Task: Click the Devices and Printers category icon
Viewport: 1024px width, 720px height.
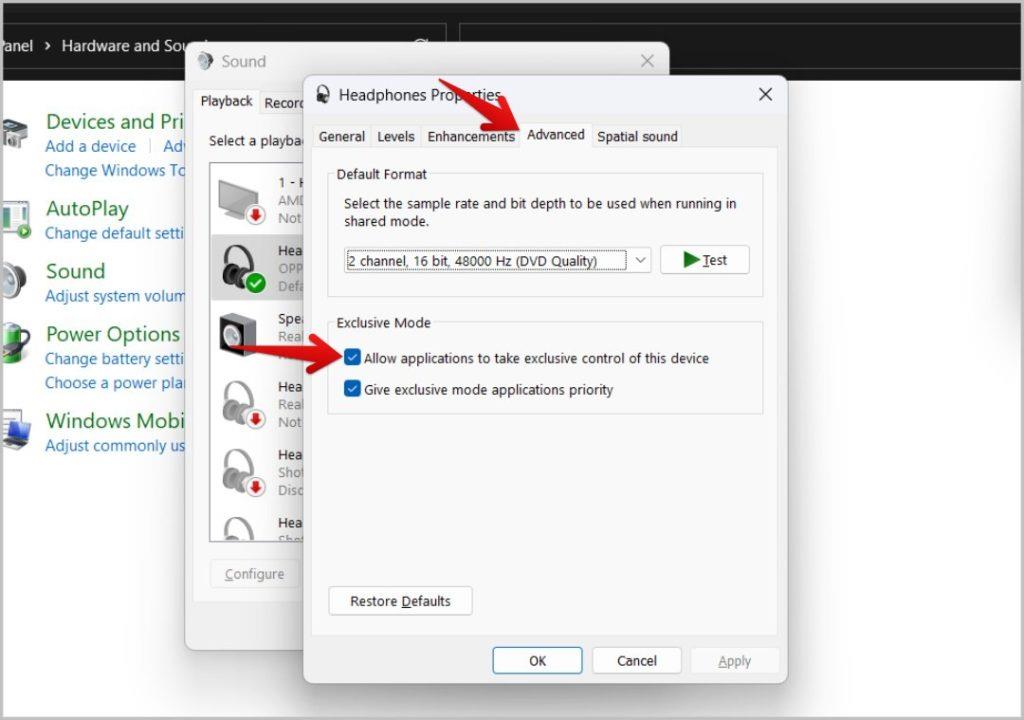Action: 14,133
